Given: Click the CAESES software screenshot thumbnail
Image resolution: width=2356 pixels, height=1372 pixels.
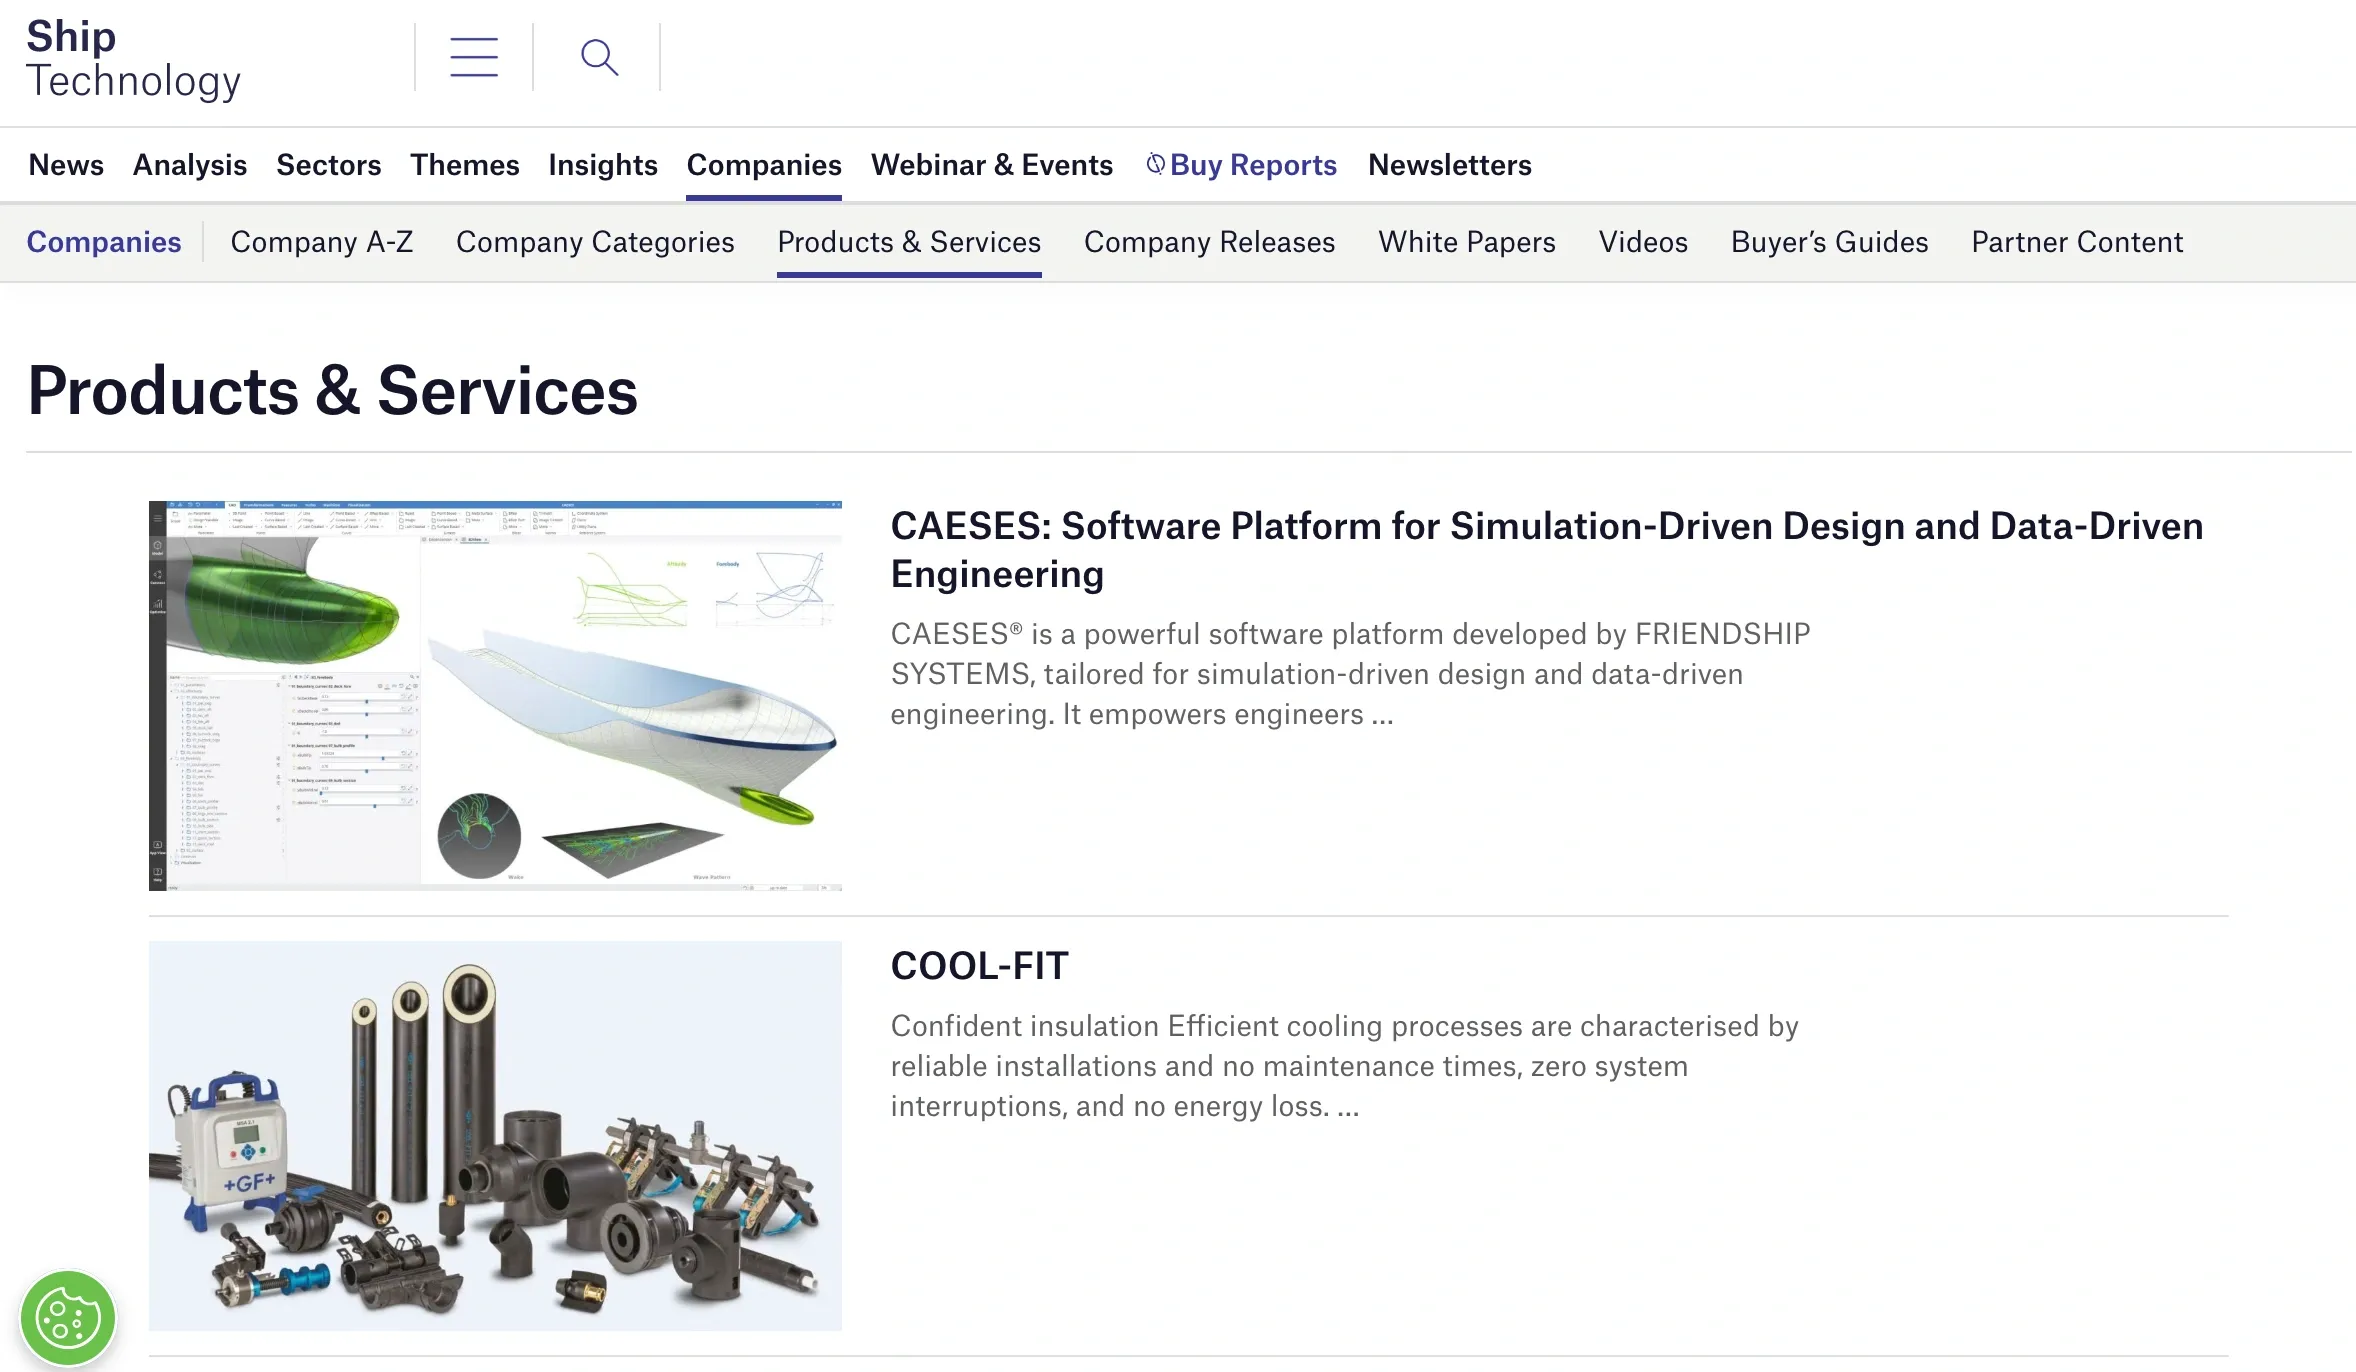Looking at the screenshot, I should tap(495, 695).
